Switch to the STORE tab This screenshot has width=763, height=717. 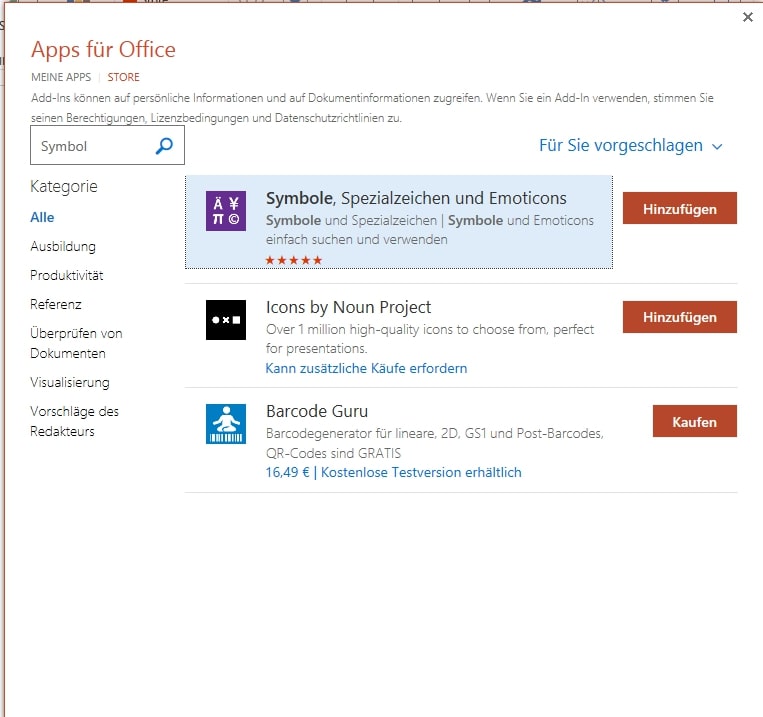pos(124,77)
